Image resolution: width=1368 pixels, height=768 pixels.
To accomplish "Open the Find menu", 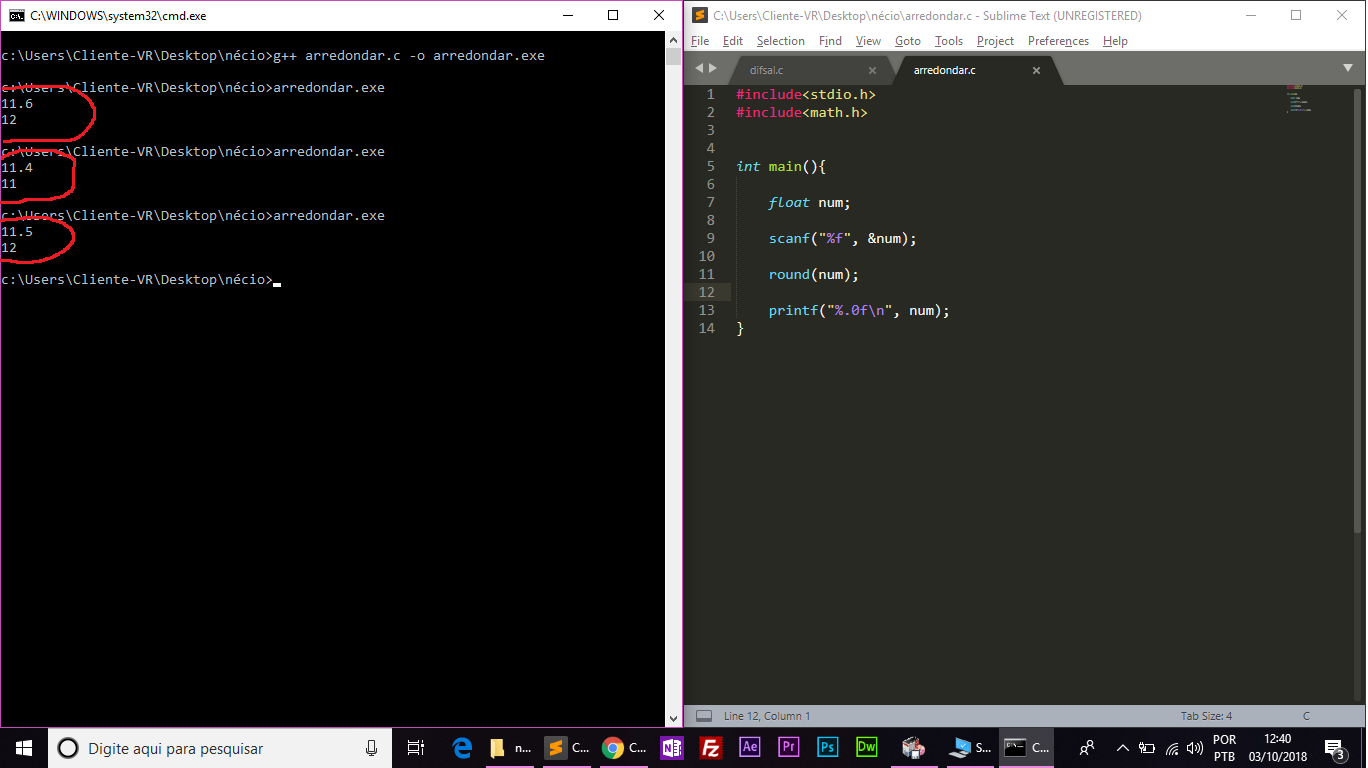I will [830, 41].
